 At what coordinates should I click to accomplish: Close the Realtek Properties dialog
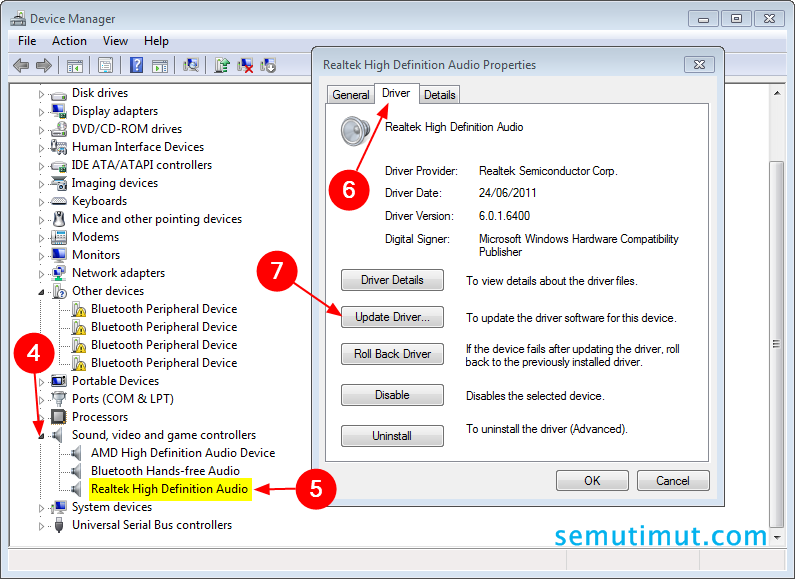pyautogui.click(x=699, y=65)
